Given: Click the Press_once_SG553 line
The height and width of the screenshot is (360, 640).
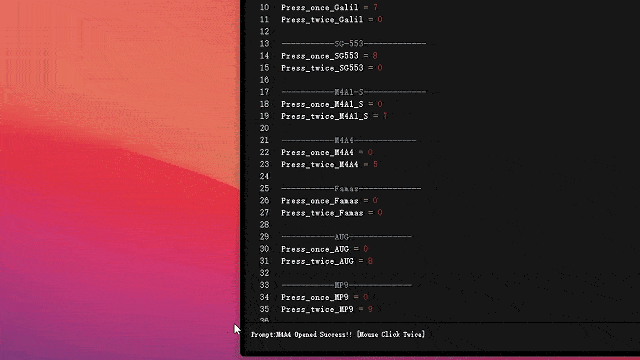Looking at the screenshot, I should (329, 56).
